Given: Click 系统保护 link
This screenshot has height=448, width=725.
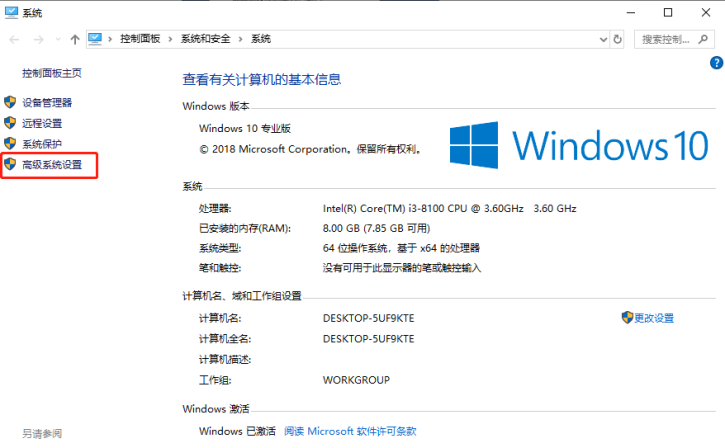Looking at the screenshot, I should click(42, 144).
